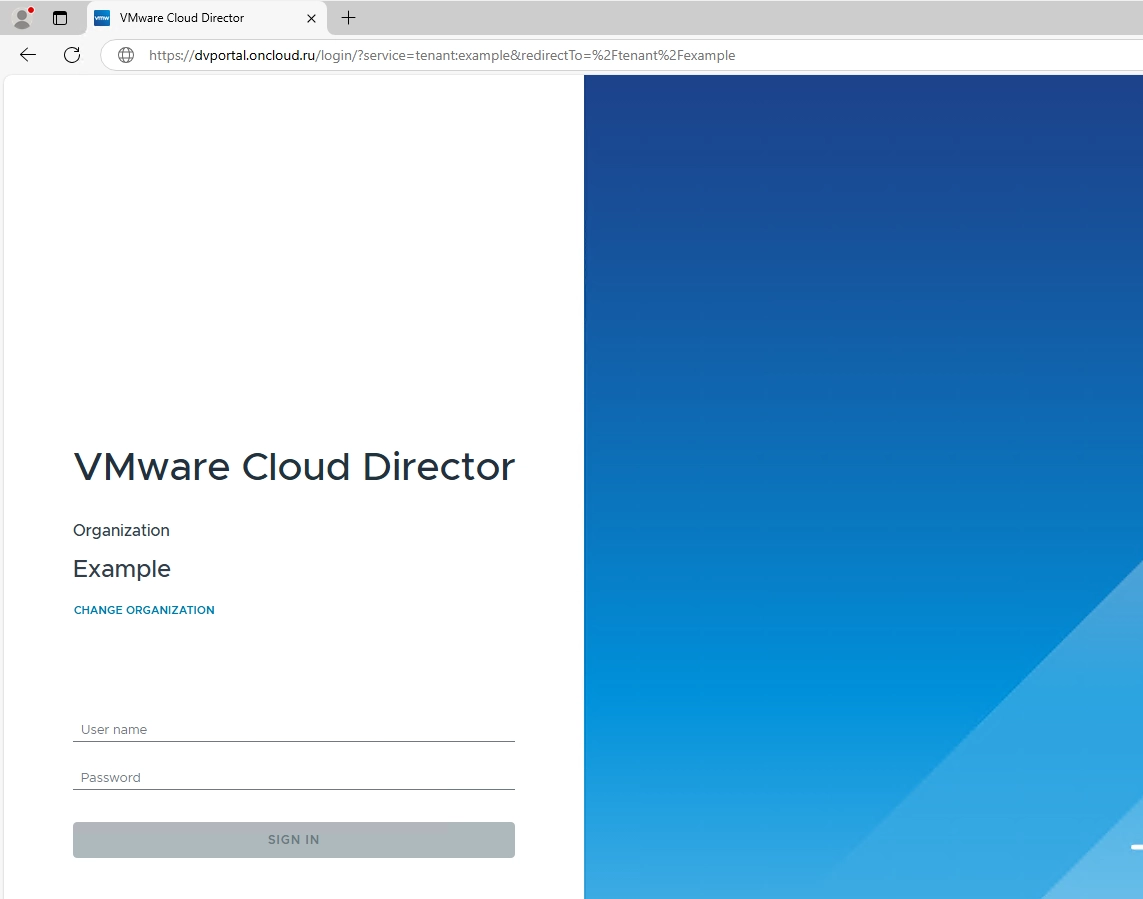The width and height of the screenshot is (1143, 899).
Task: View site information globe icon
Action: (x=126, y=55)
